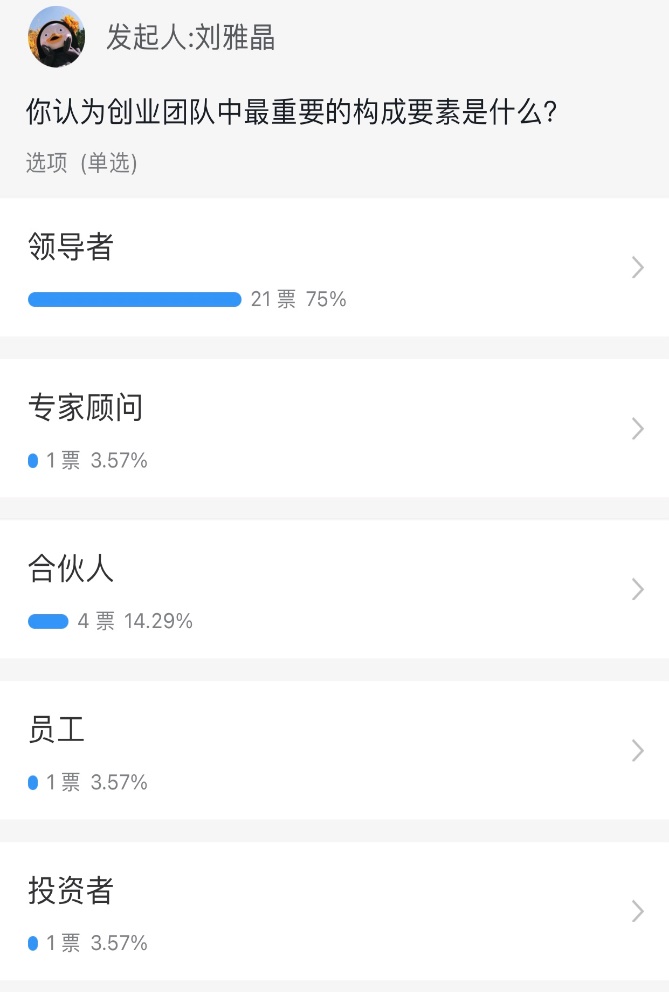
Task: Click the 合伙人 blue progress bar
Action: click(x=48, y=621)
